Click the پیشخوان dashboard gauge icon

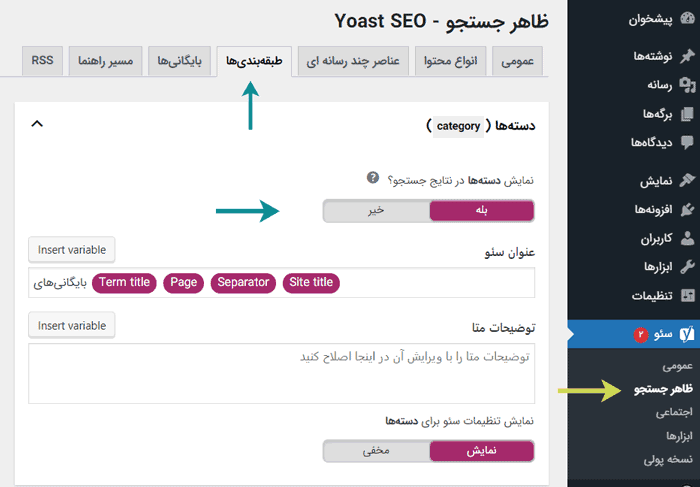[688, 19]
